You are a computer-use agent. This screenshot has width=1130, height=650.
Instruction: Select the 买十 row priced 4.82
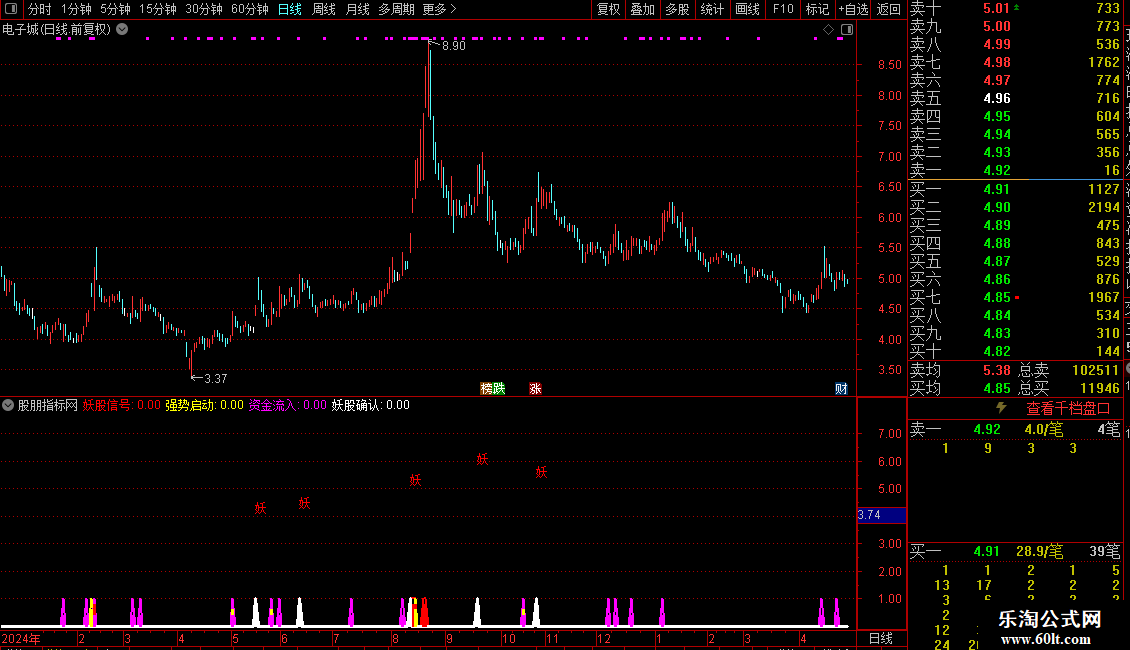1015,351
